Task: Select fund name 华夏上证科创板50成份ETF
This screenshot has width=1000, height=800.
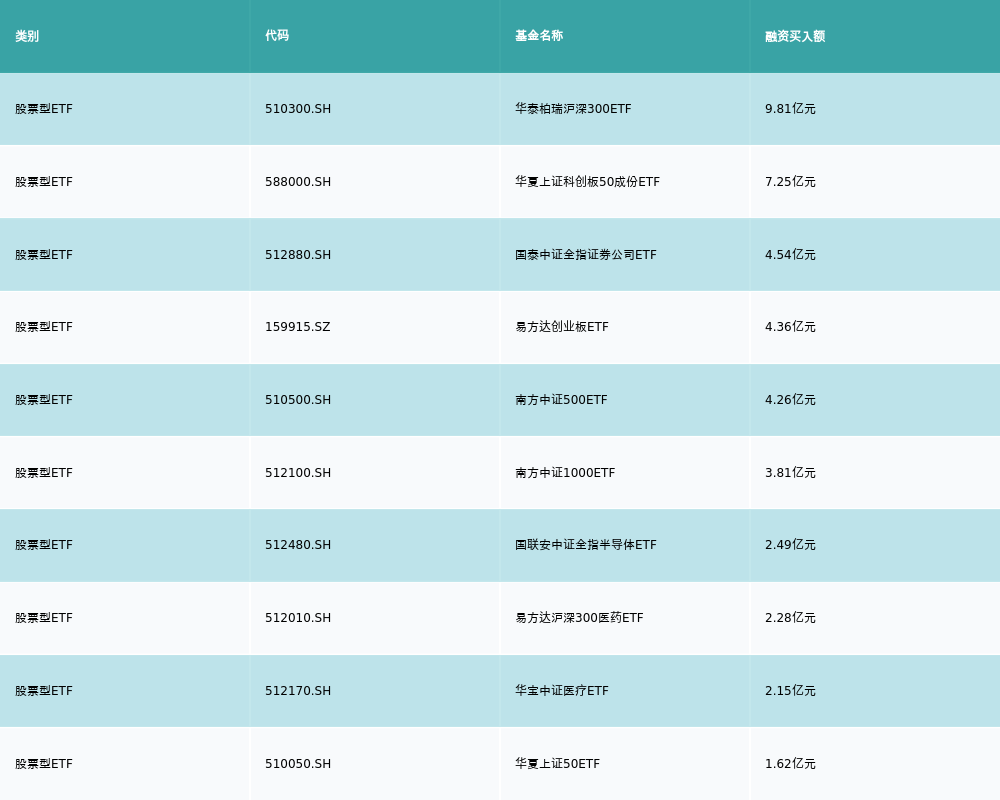Action: point(587,182)
